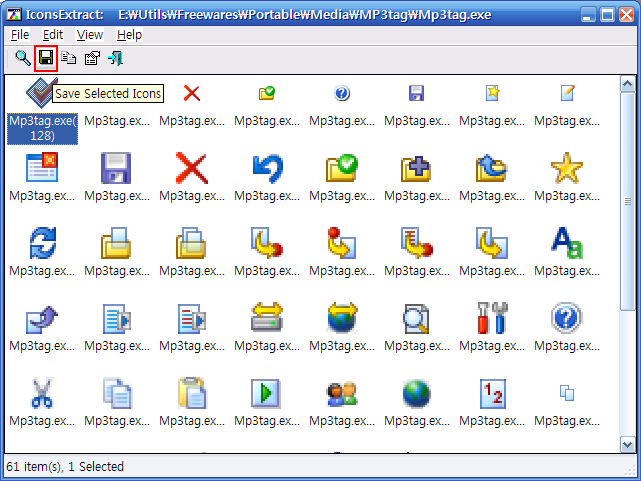The width and height of the screenshot is (641, 481).
Task: Select the clipboard paste icon
Action: coord(192,393)
